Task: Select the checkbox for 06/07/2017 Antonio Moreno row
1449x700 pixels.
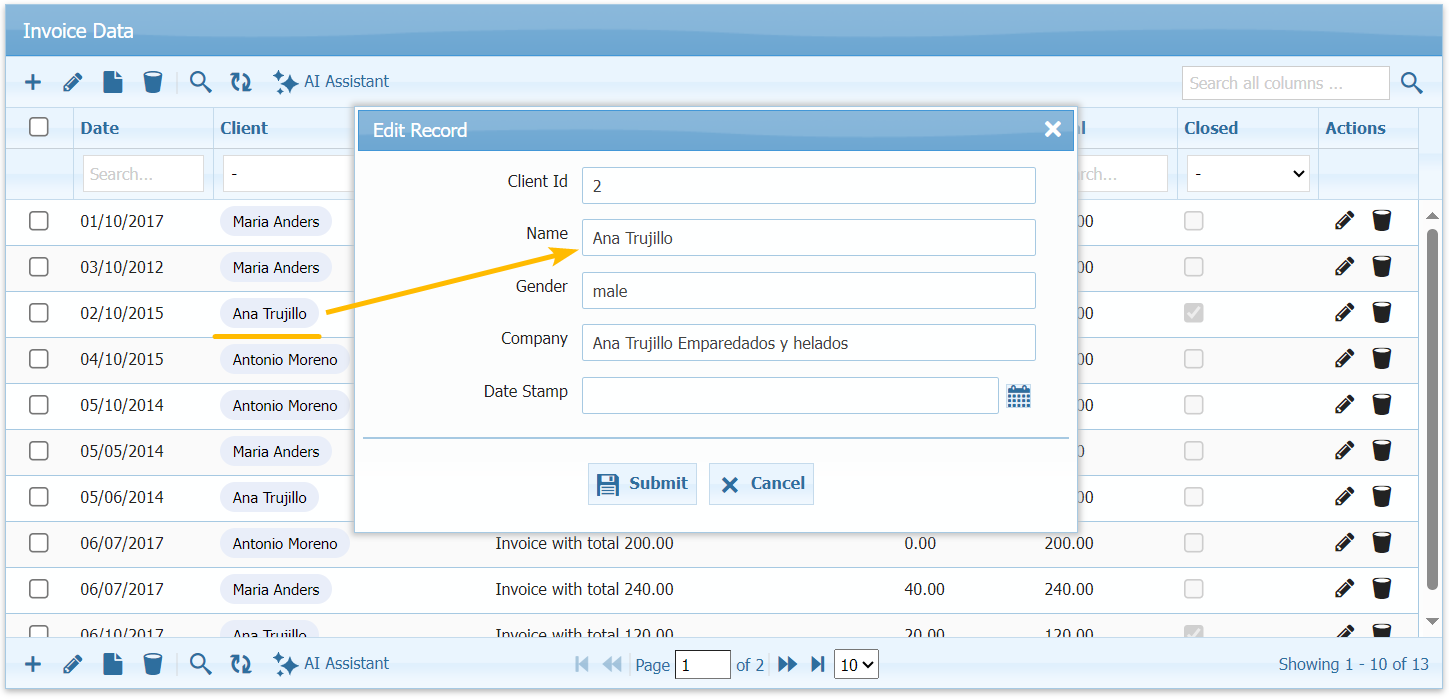Action: [x=39, y=543]
